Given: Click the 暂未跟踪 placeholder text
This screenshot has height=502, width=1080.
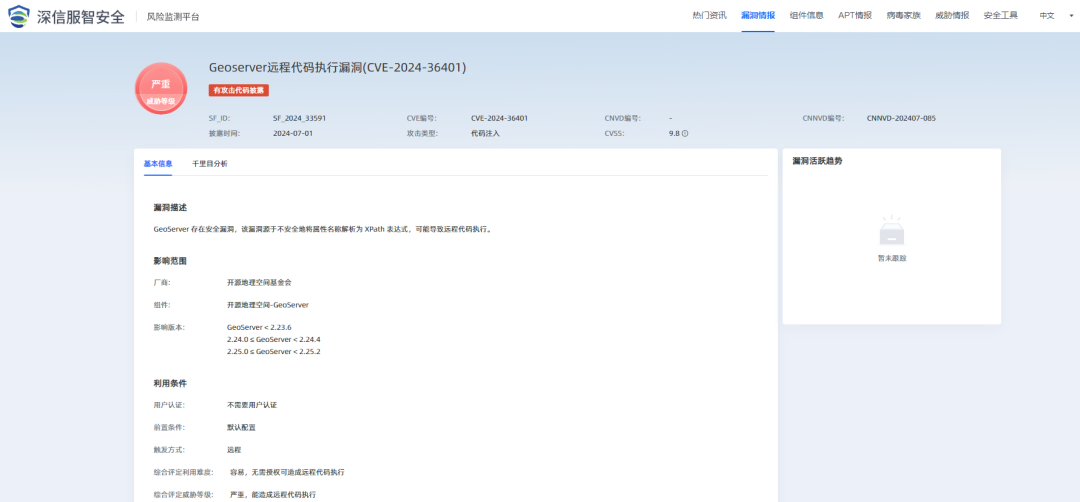Looking at the screenshot, I should 891,258.
